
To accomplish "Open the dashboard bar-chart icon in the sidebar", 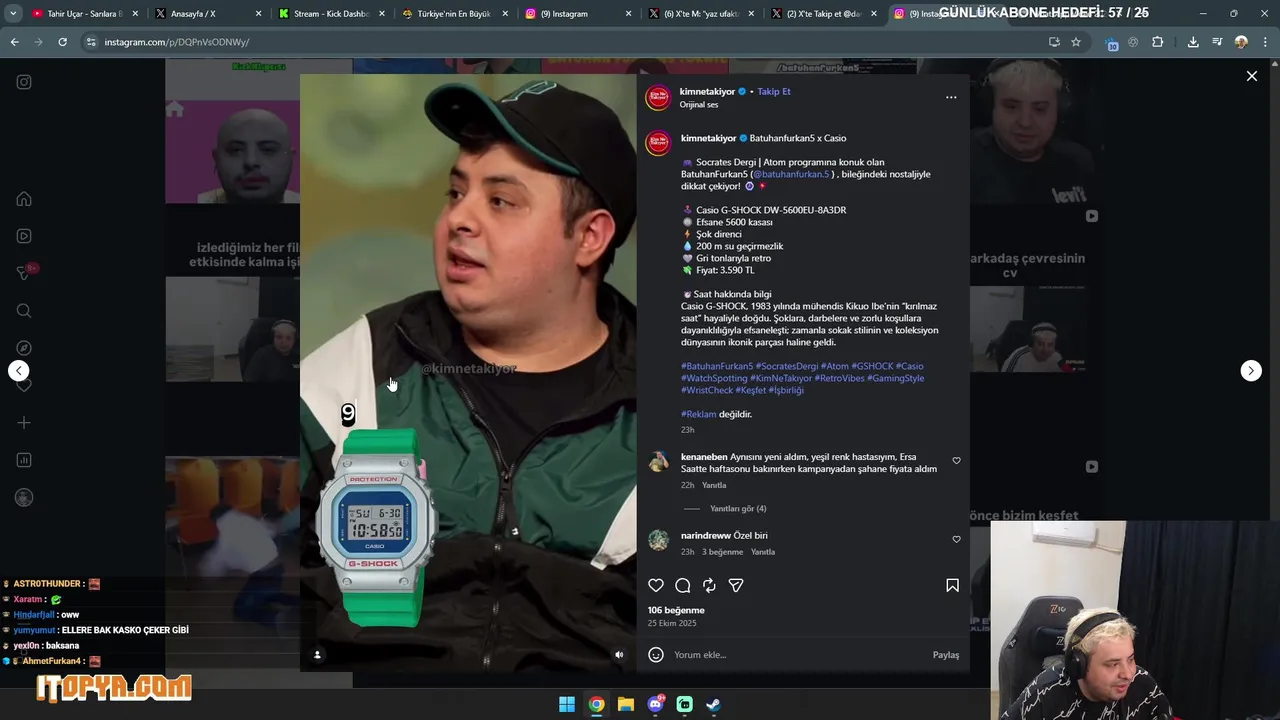I will pyautogui.click(x=24, y=460).
